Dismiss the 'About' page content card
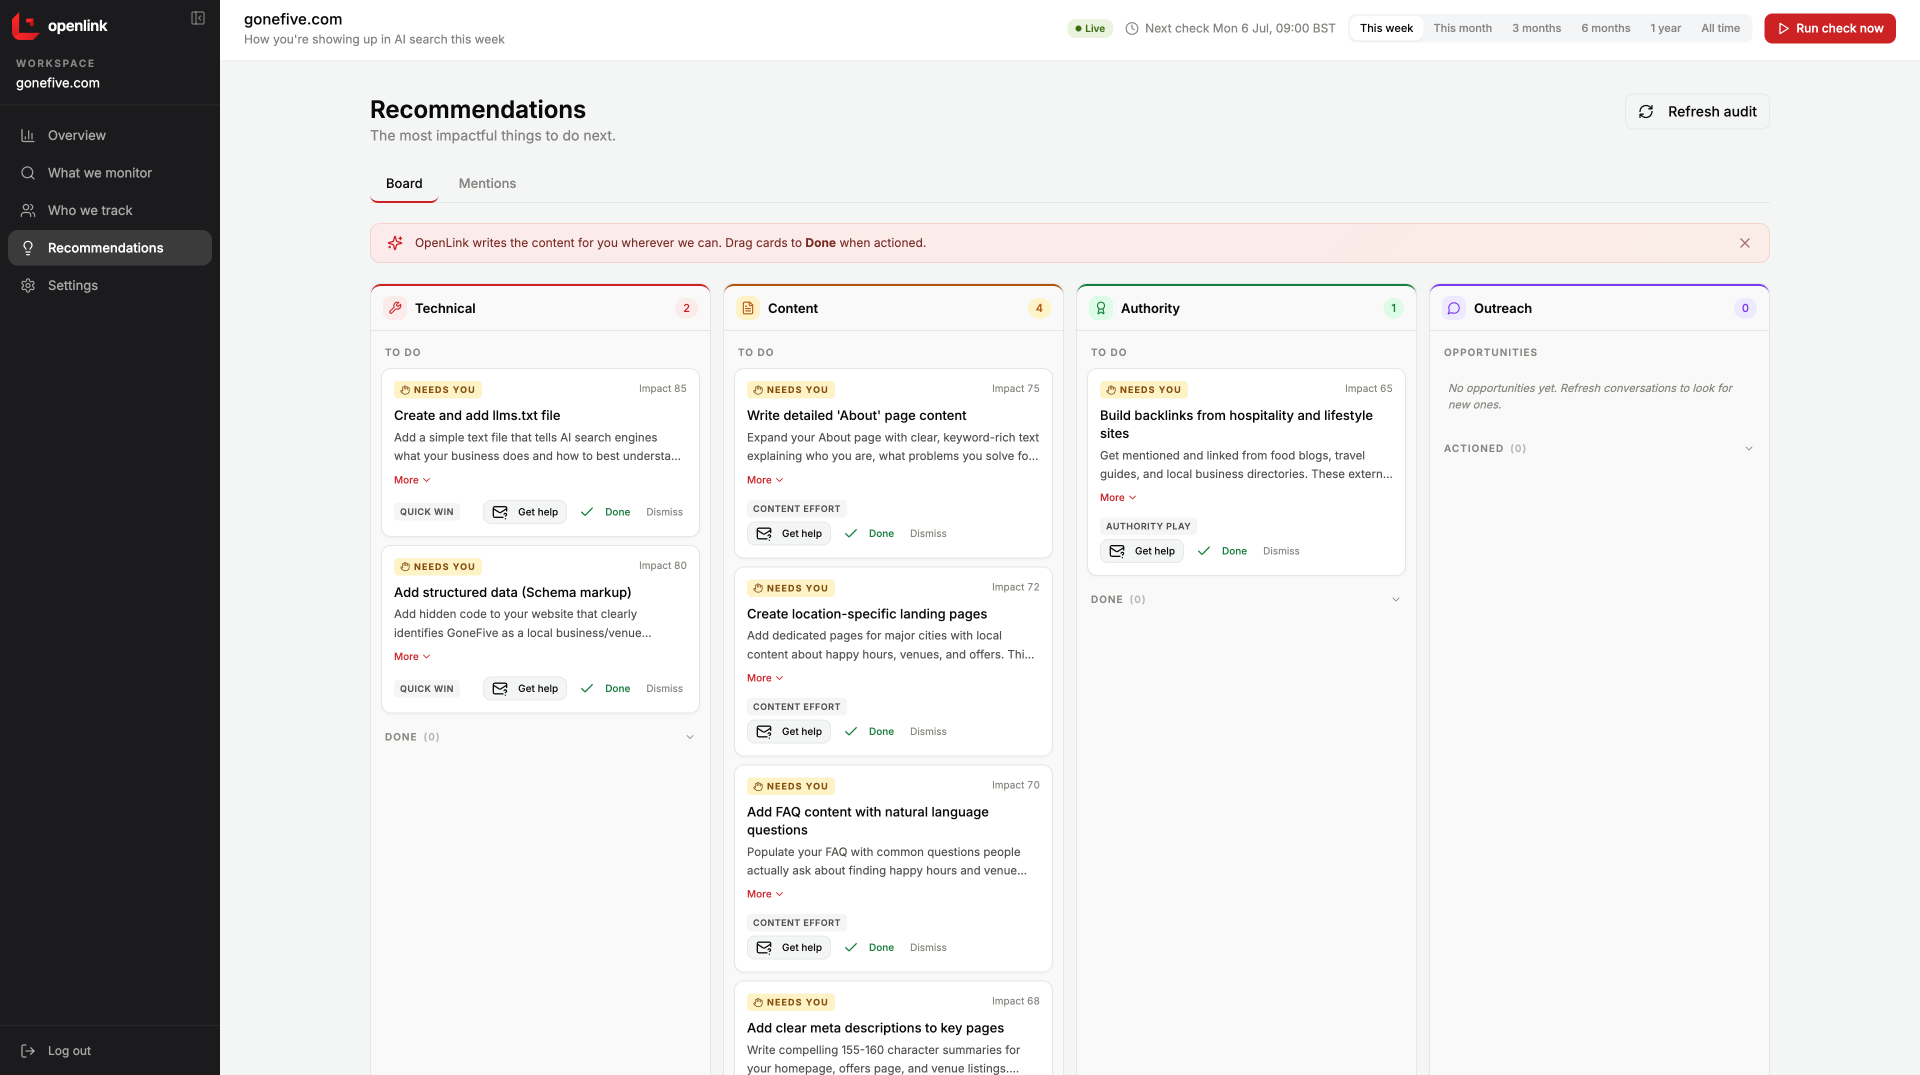 pyautogui.click(x=928, y=534)
